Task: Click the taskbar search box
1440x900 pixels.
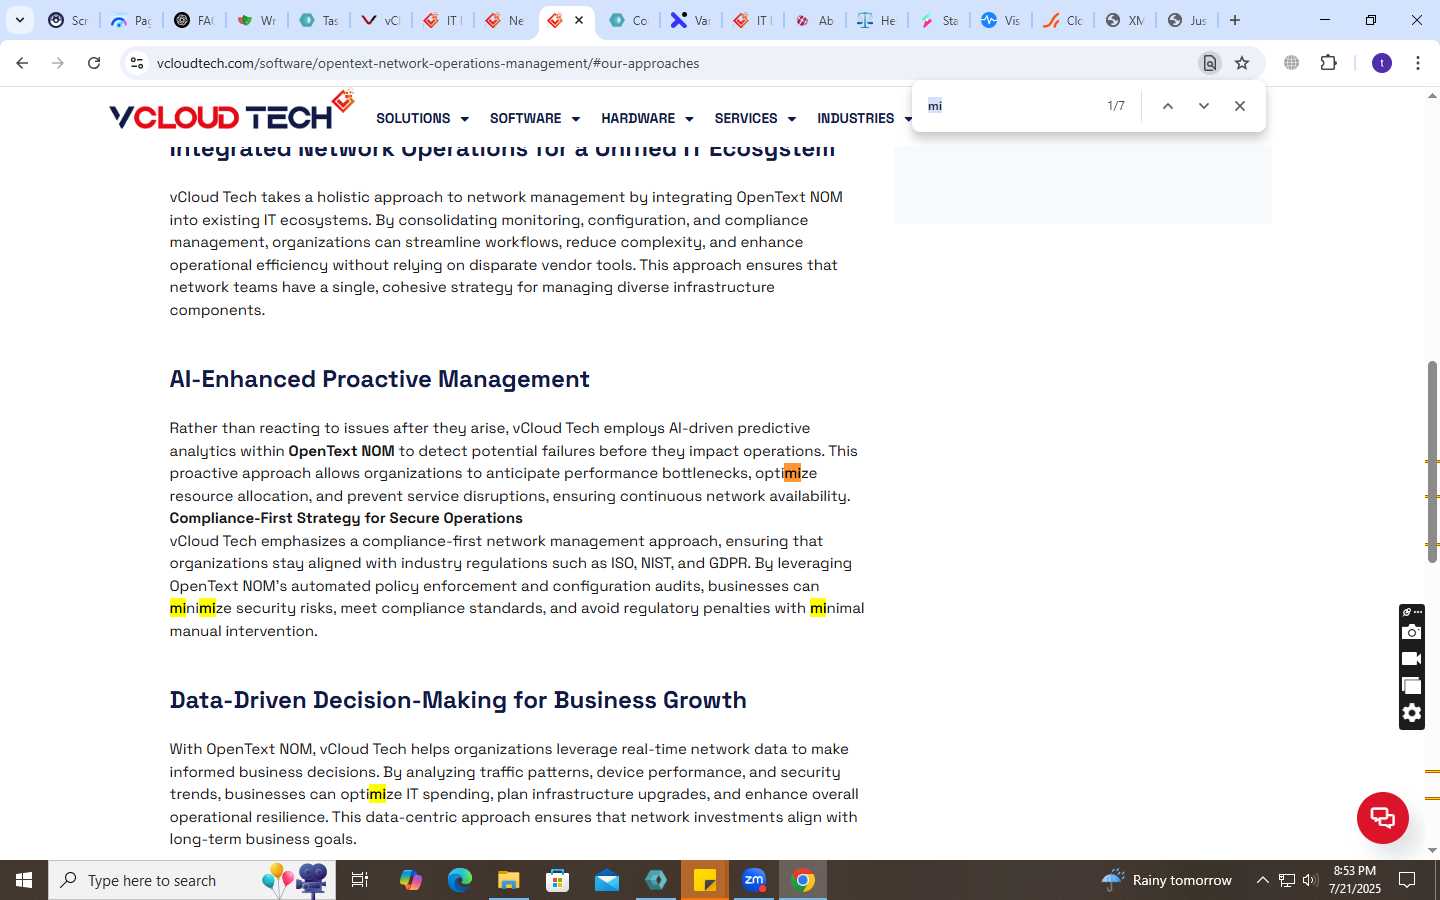Action: pyautogui.click(x=192, y=880)
